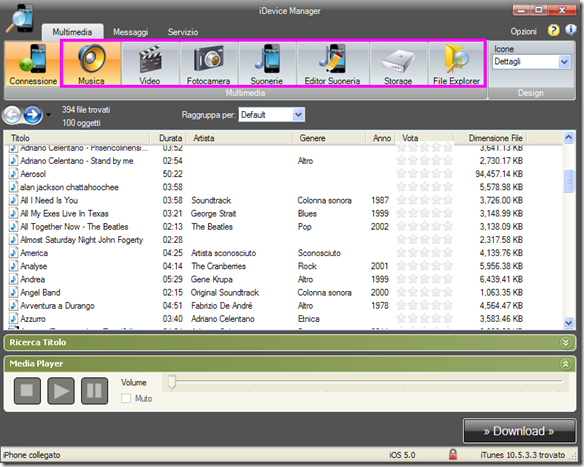Click the song list scrollbar up arrow
The height and width of the screenshot is (467, 584).
coord(569,137)
